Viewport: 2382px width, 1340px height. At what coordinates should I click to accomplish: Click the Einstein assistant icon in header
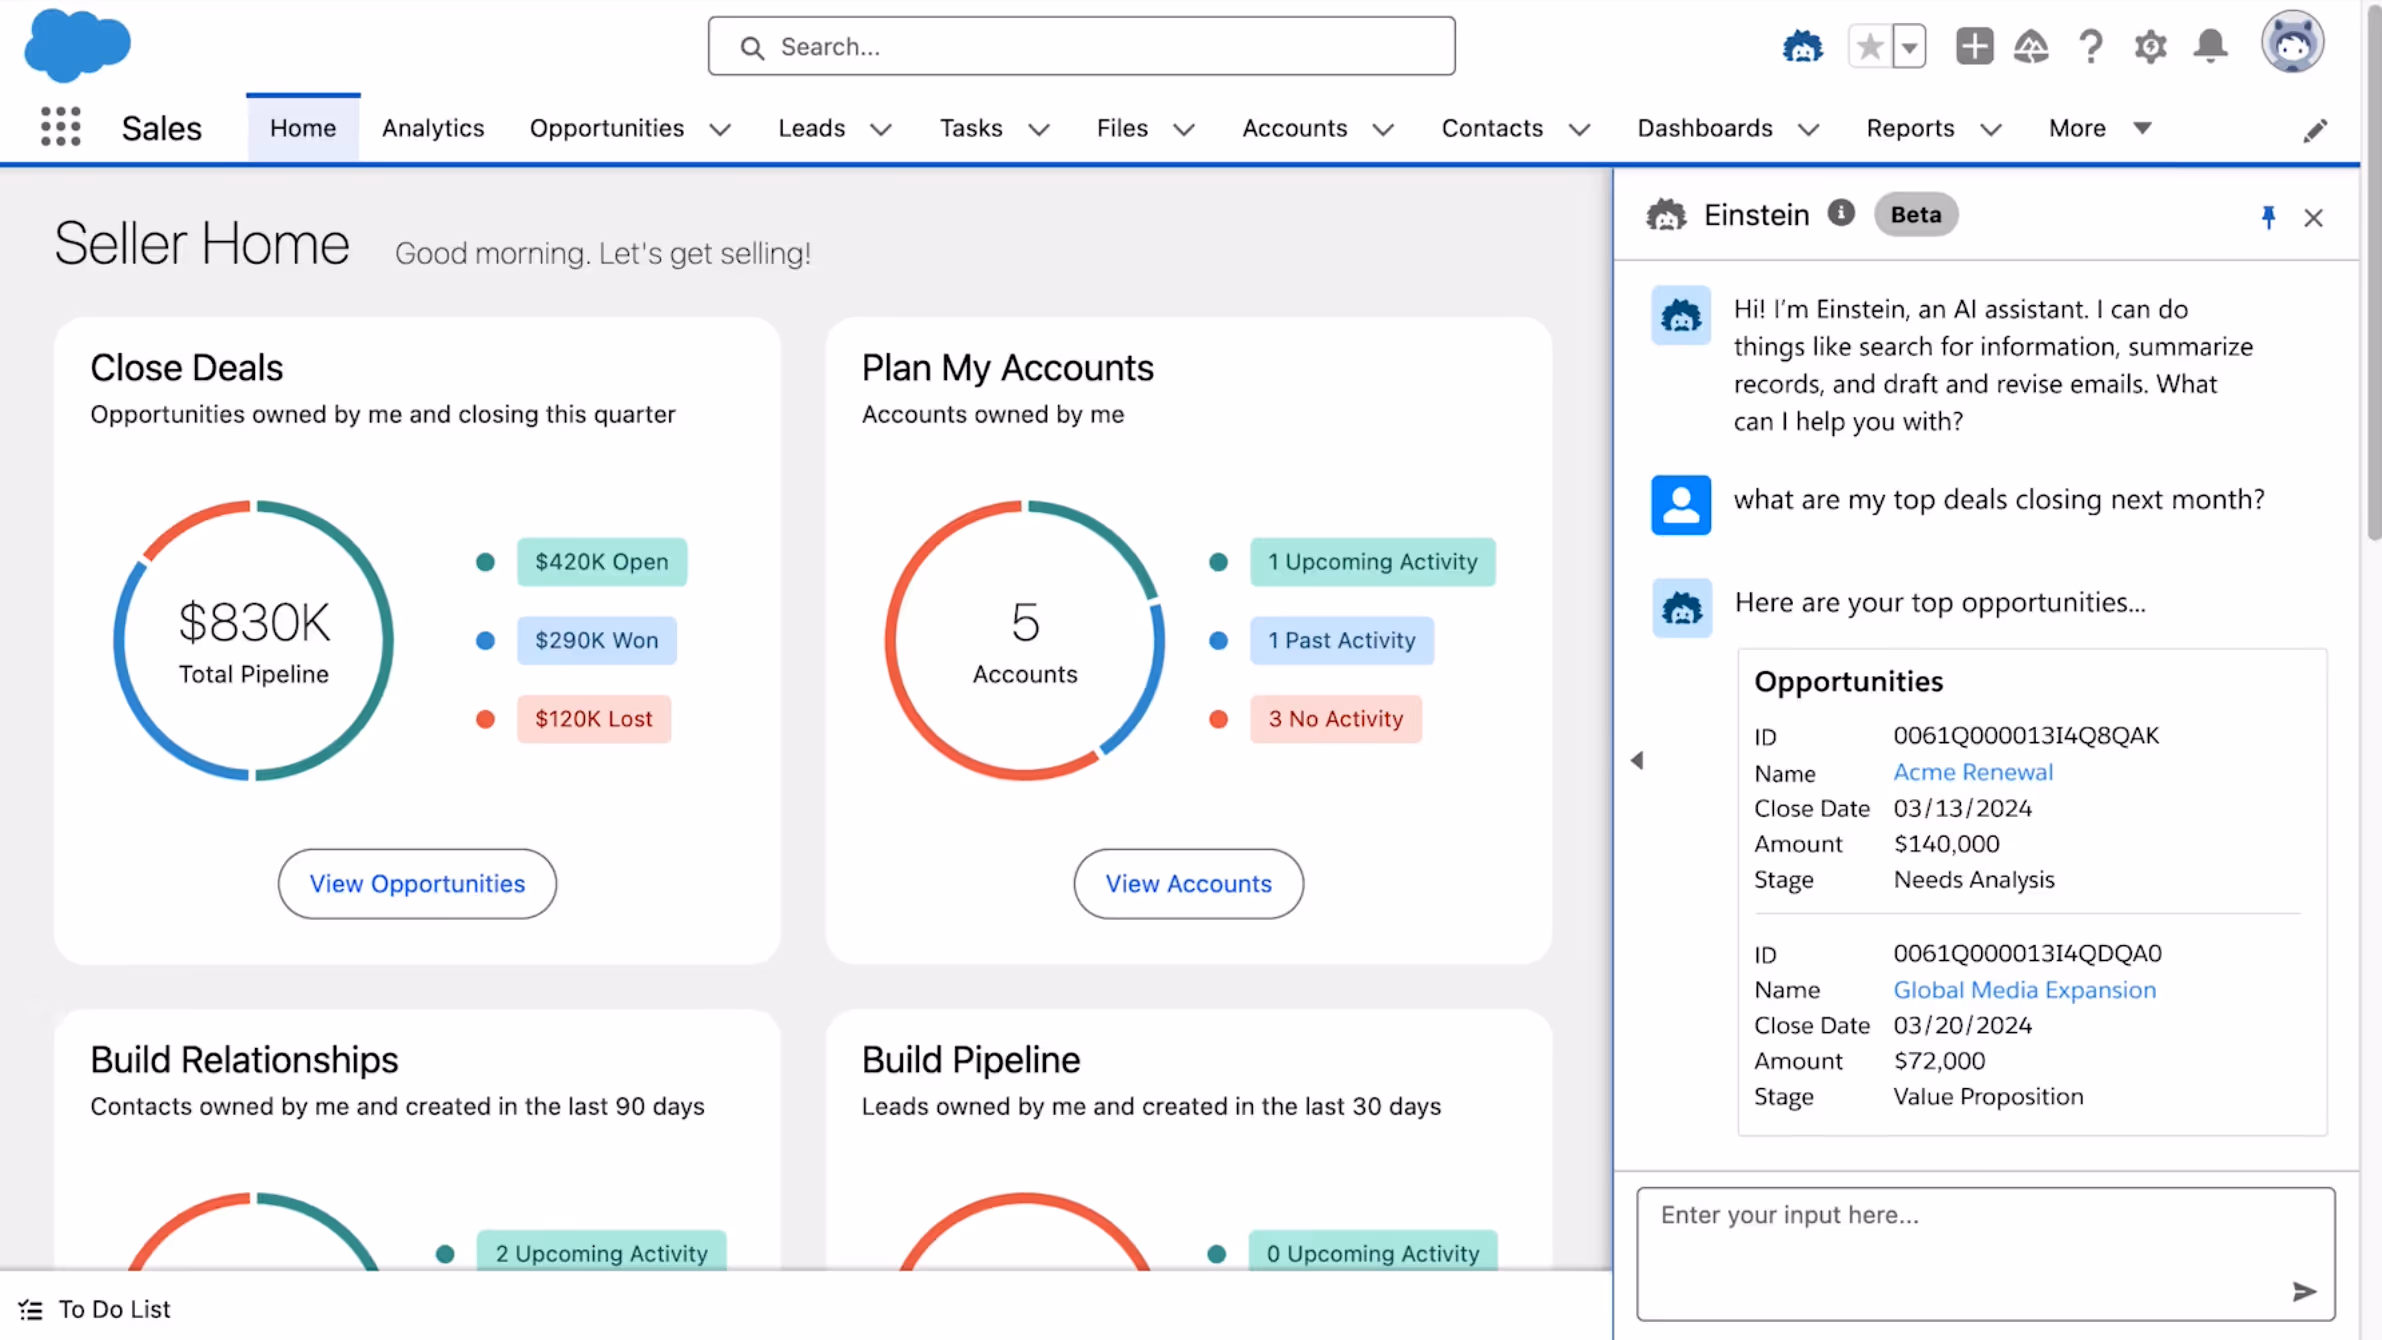tap(1802, 46)
